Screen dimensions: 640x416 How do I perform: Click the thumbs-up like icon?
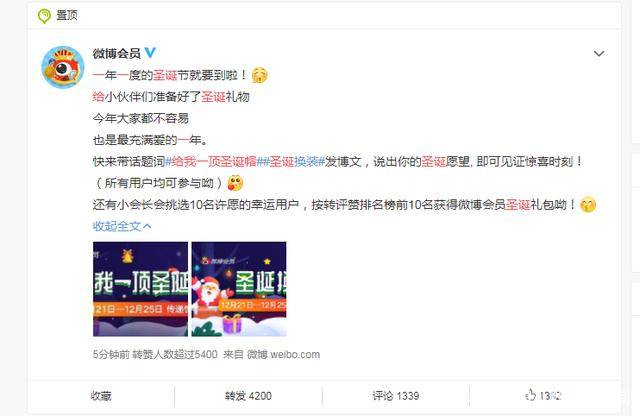click(530, 395)
